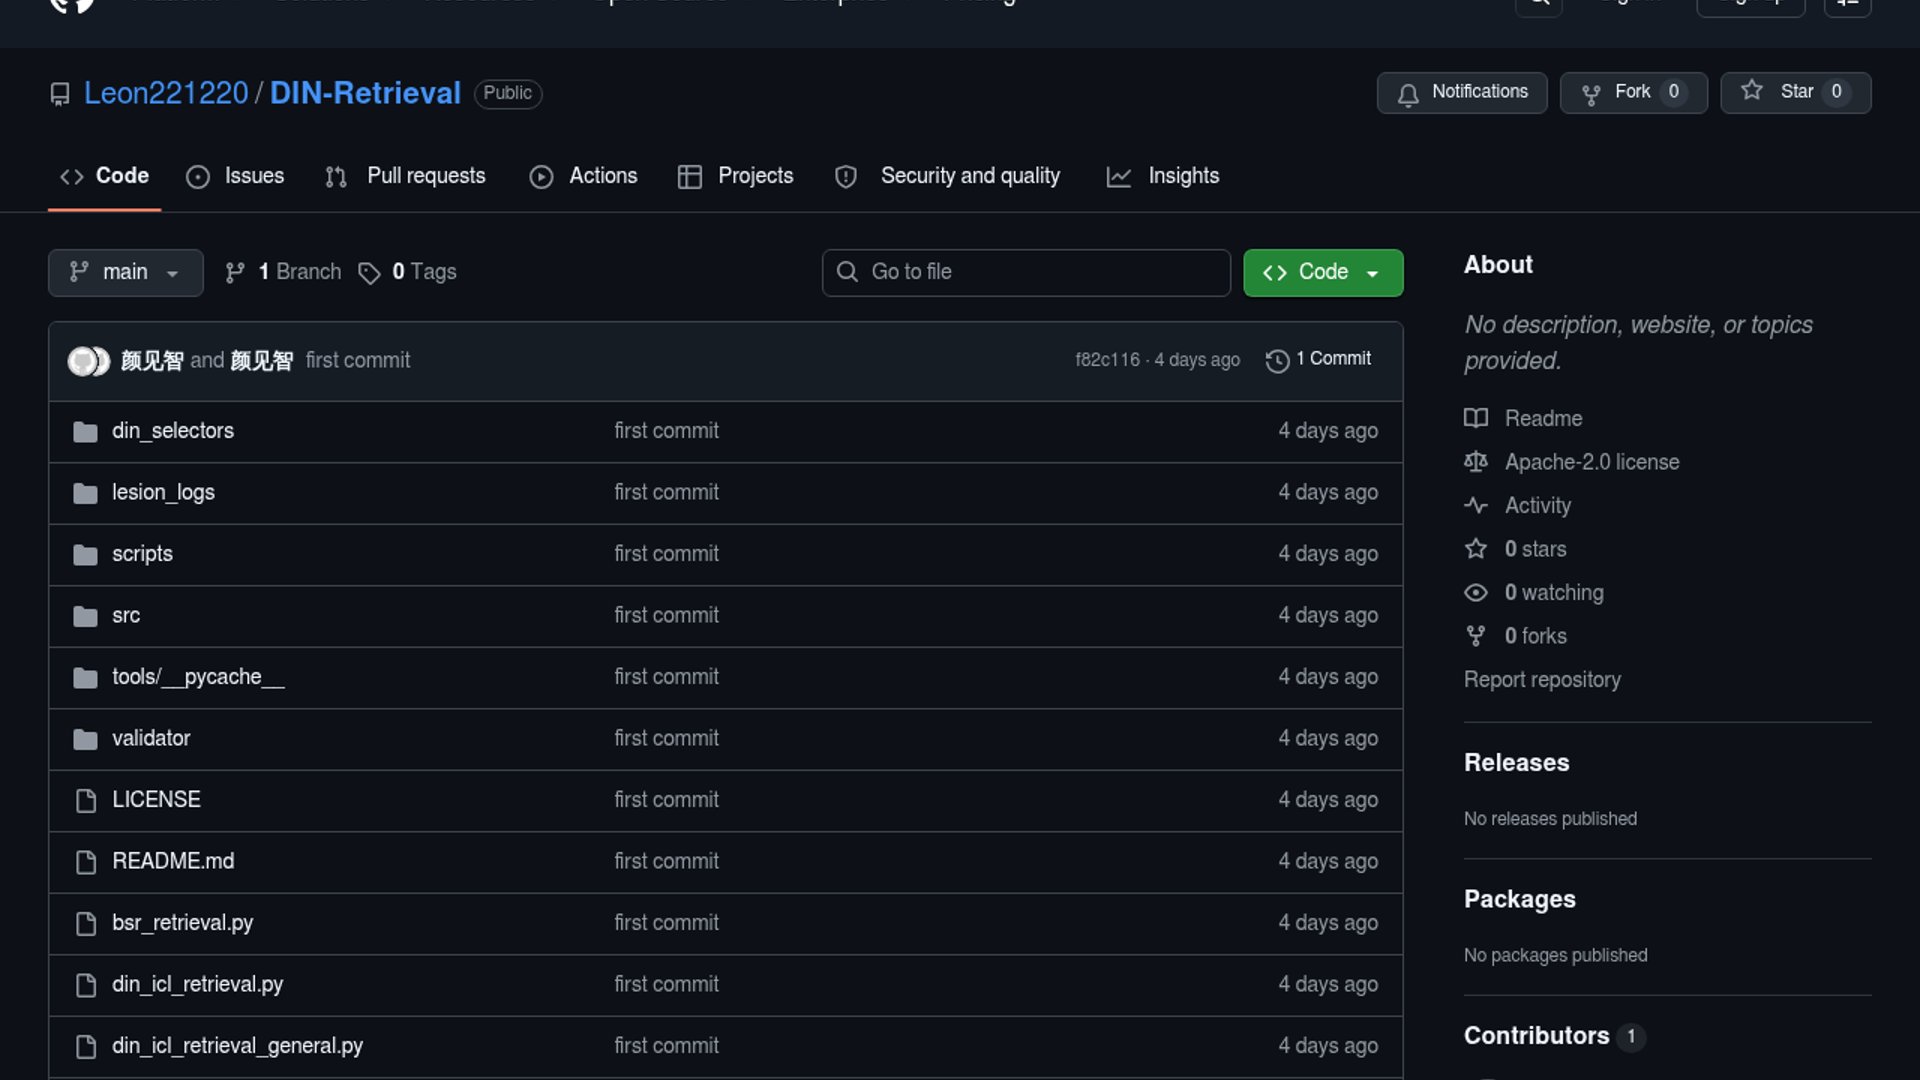This screenshot has width=1920, height=1080.
Task: Open the README.md file
Action: [172, 861]
